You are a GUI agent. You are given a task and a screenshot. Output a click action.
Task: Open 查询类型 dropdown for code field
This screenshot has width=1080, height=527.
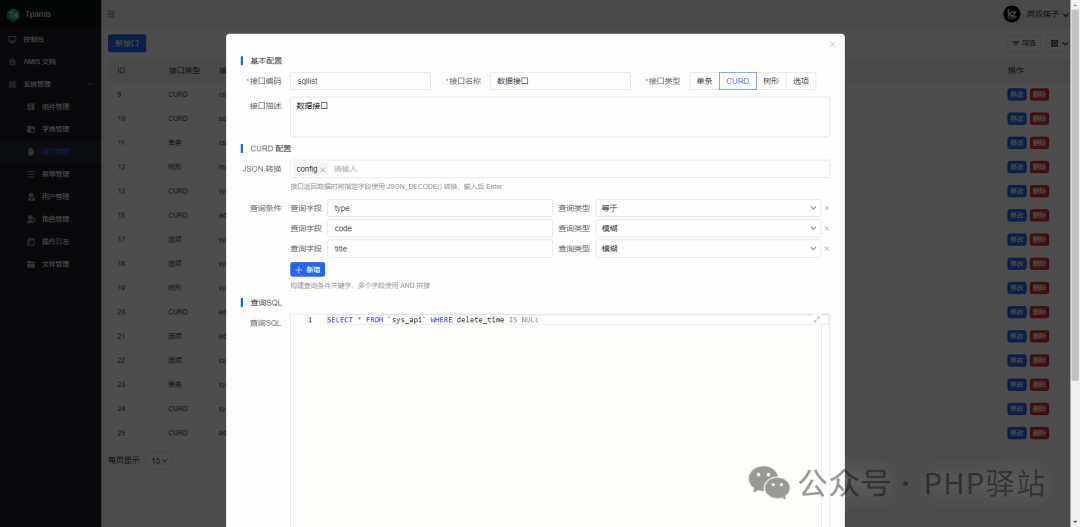point(708,229)
